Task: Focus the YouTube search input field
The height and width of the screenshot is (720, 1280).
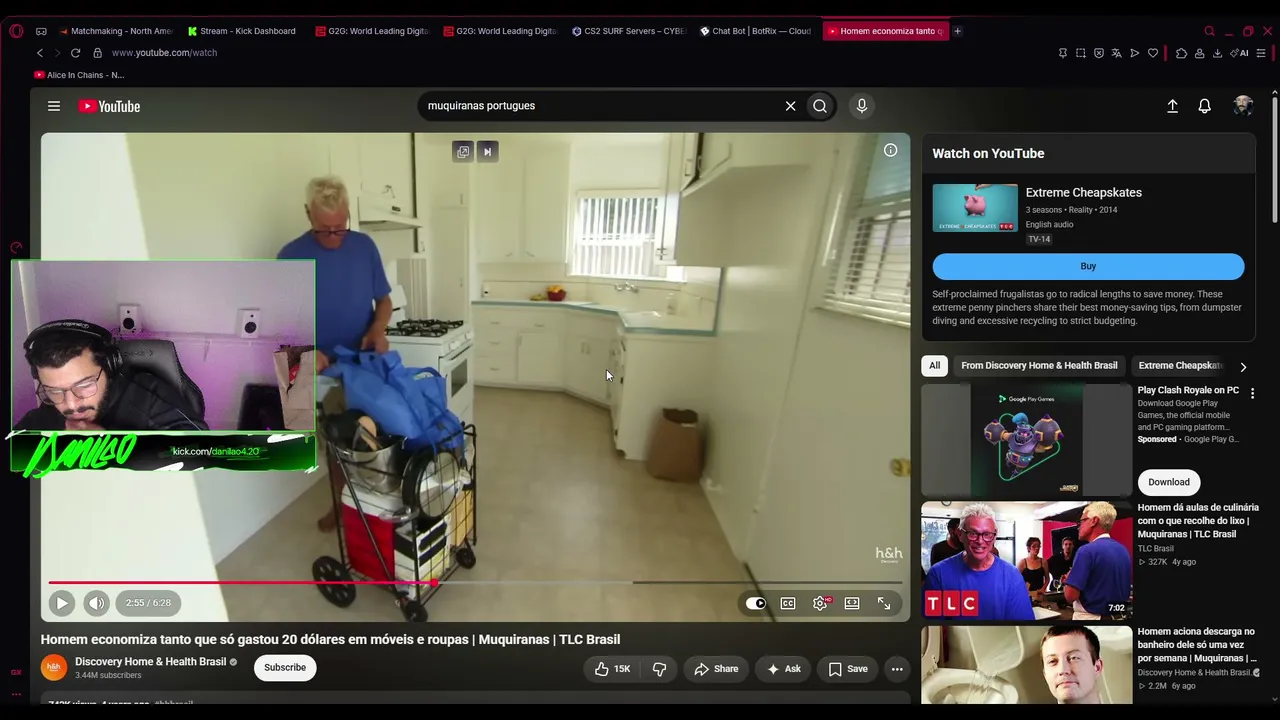Action: 600,106
